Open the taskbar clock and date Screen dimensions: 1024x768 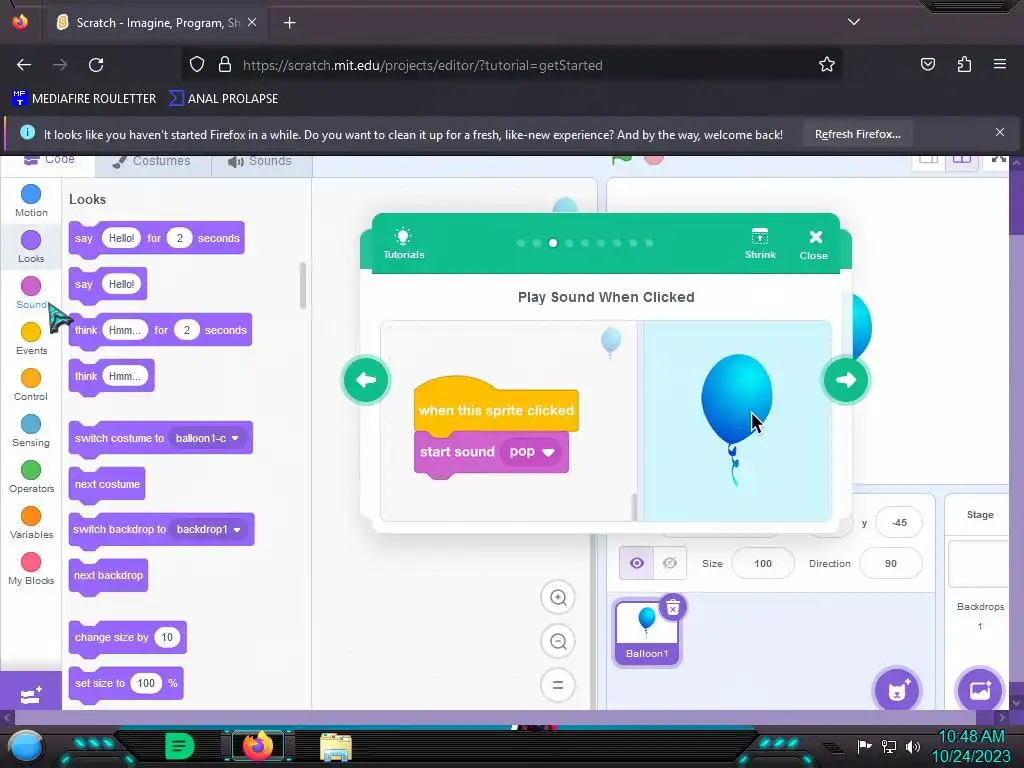(x=970, y=746)
